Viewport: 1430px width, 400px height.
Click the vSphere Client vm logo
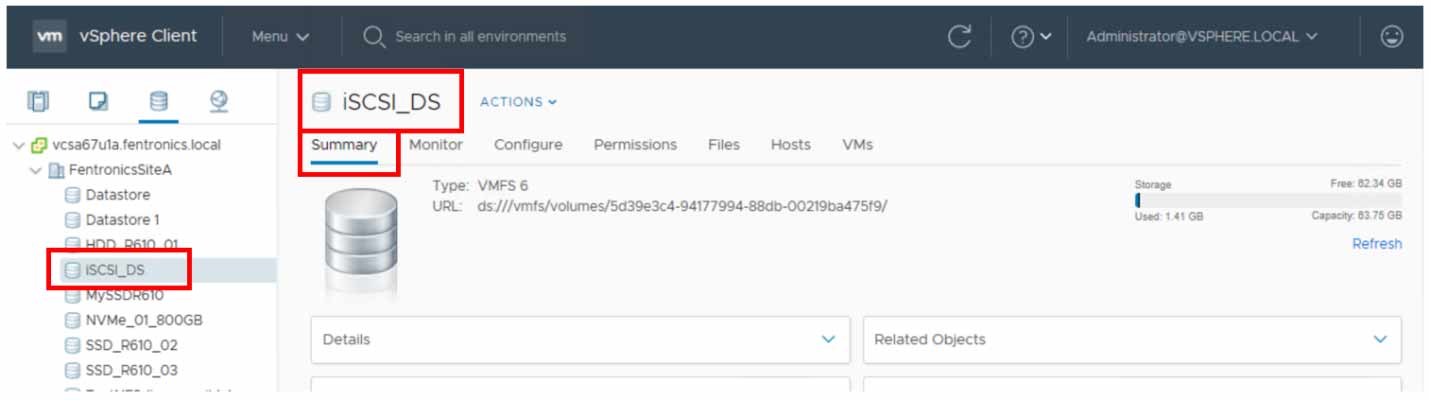pyautogui.click(x=49, y=37)
